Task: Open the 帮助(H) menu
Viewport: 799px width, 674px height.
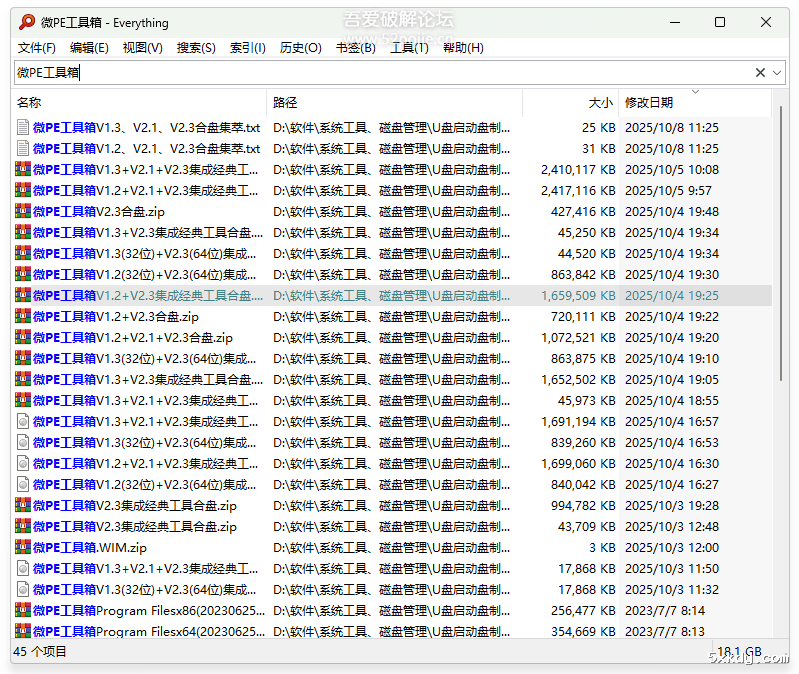Action: tap(463, 48)
